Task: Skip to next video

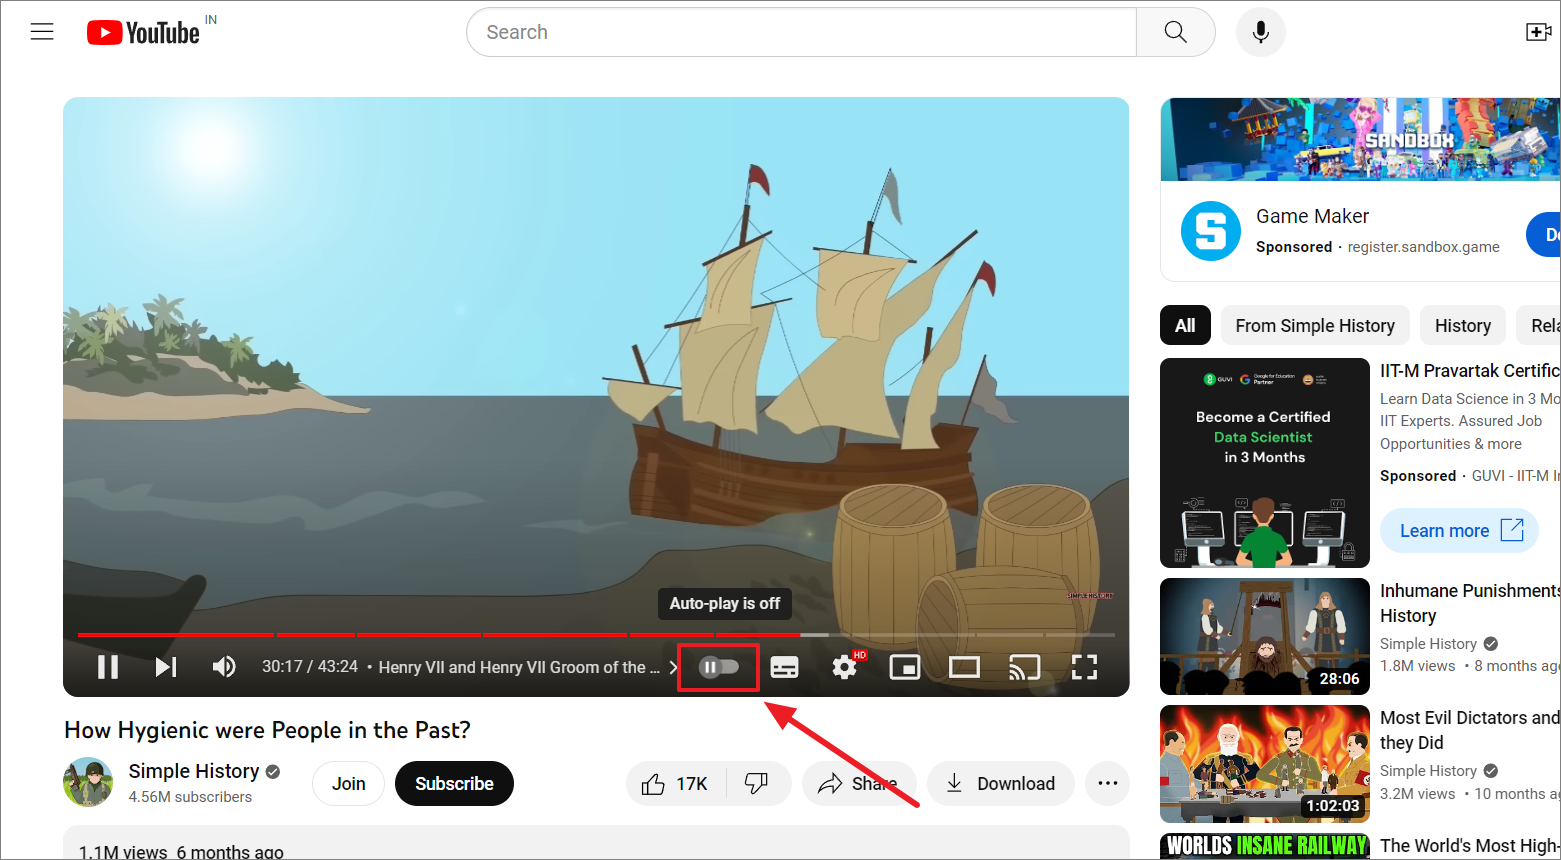Action: (x=166, y=667)
